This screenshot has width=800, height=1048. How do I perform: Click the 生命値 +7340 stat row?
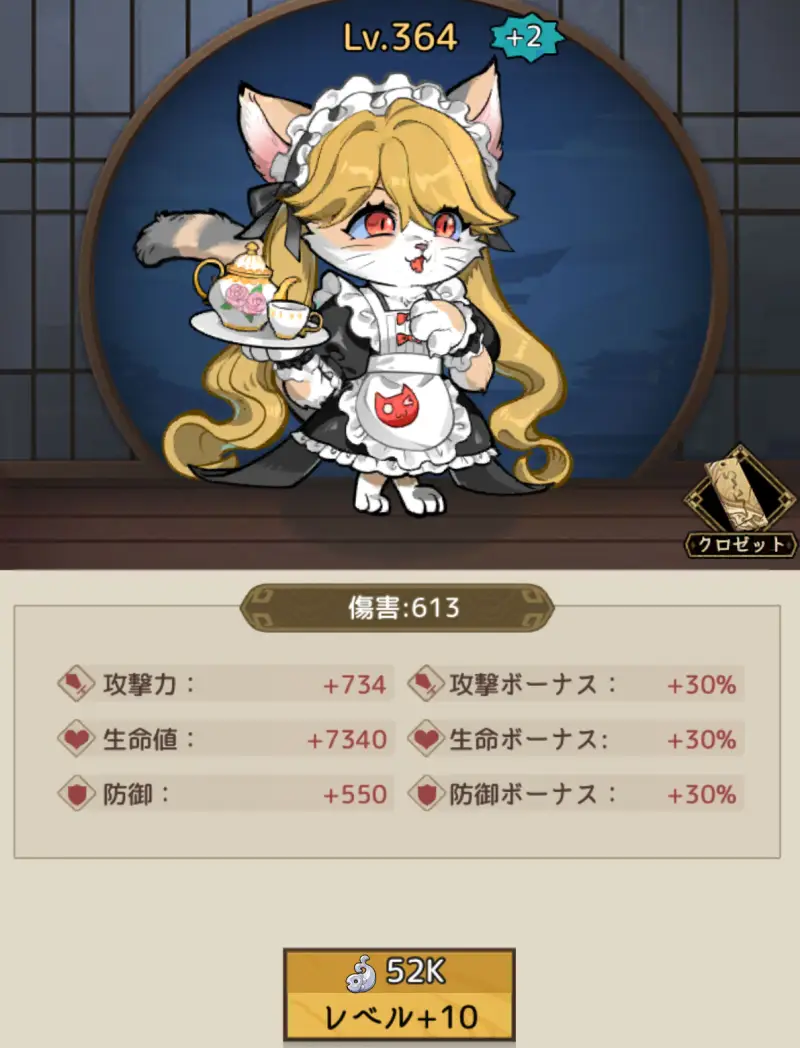pos(226,739)
